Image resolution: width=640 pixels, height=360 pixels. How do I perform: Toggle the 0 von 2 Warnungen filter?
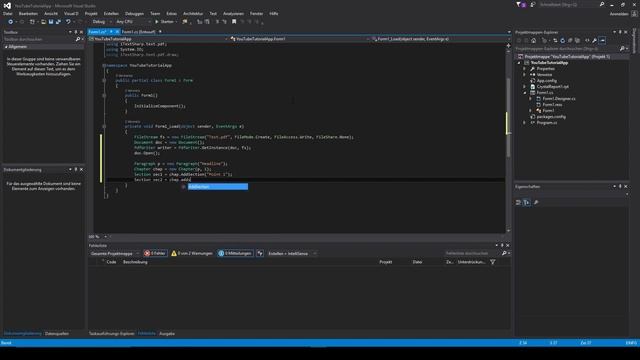coord(192,253)
